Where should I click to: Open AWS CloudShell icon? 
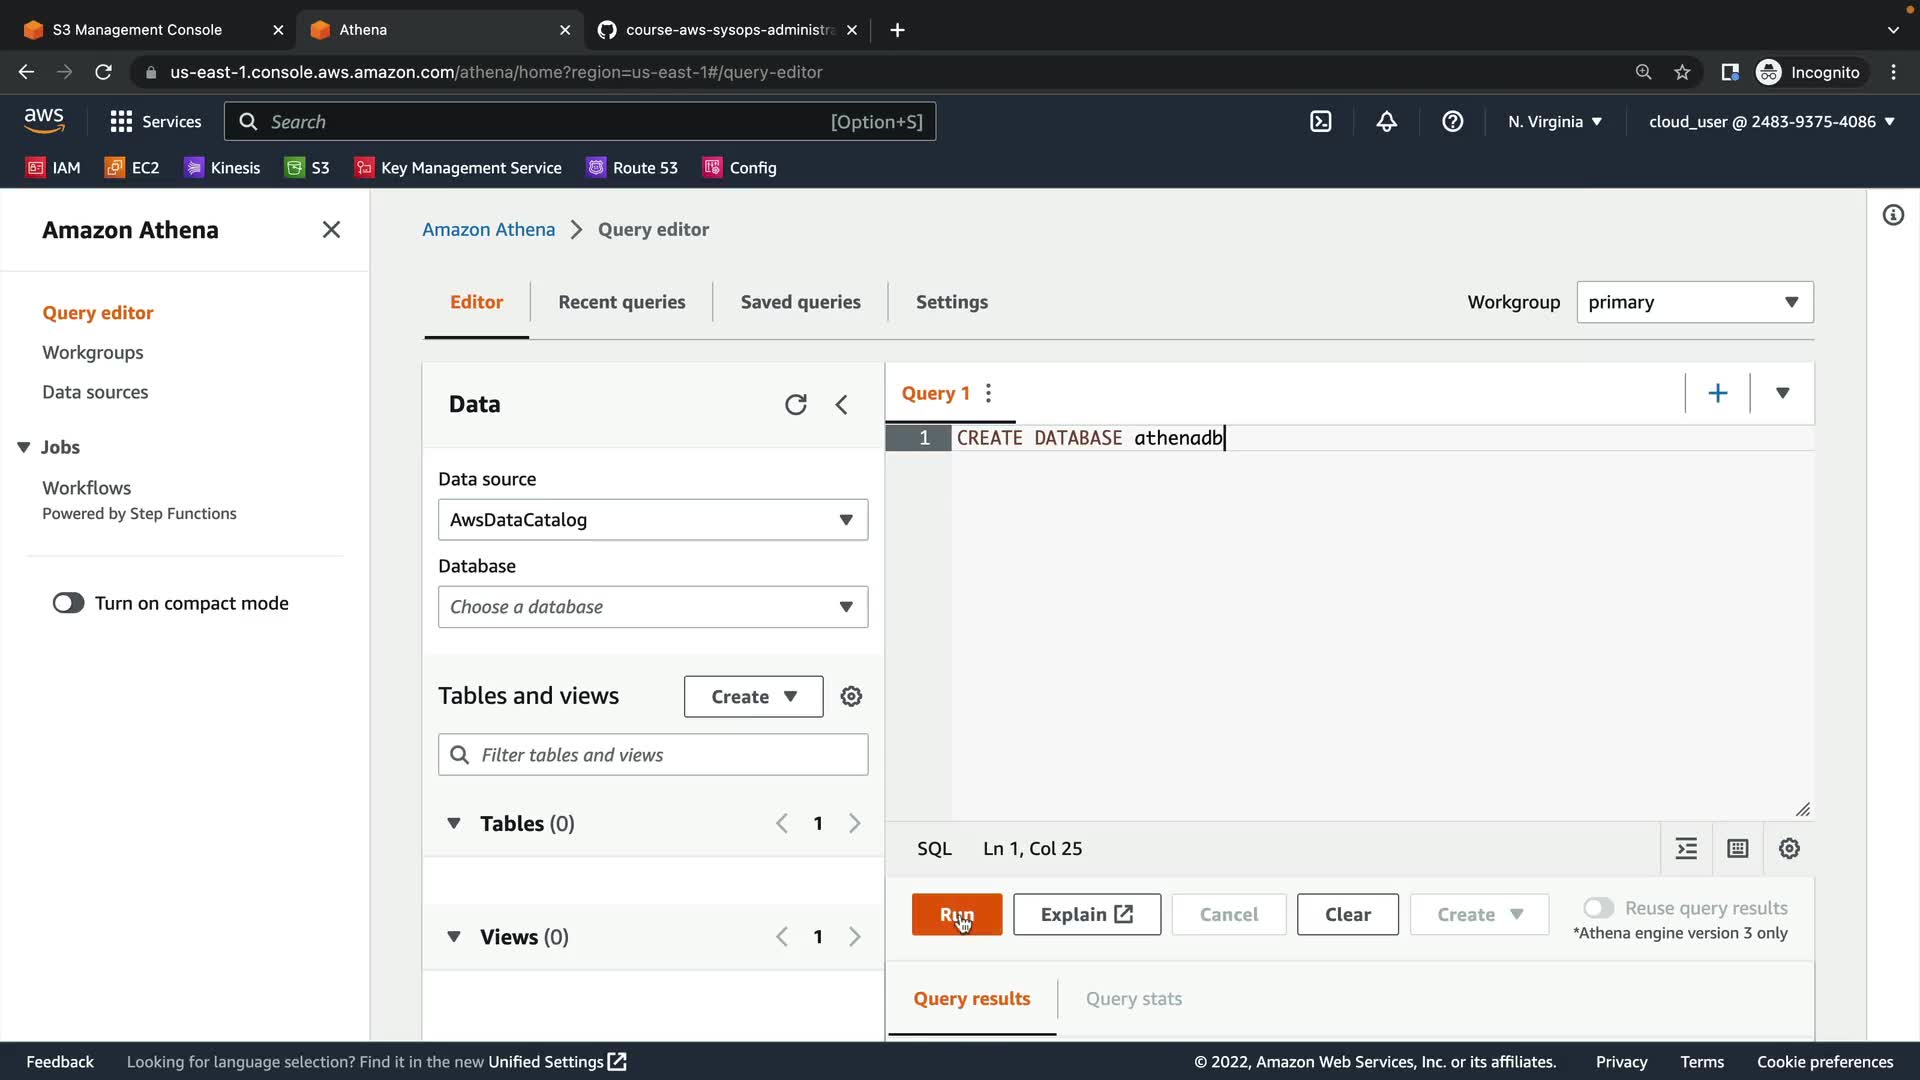1320,121
